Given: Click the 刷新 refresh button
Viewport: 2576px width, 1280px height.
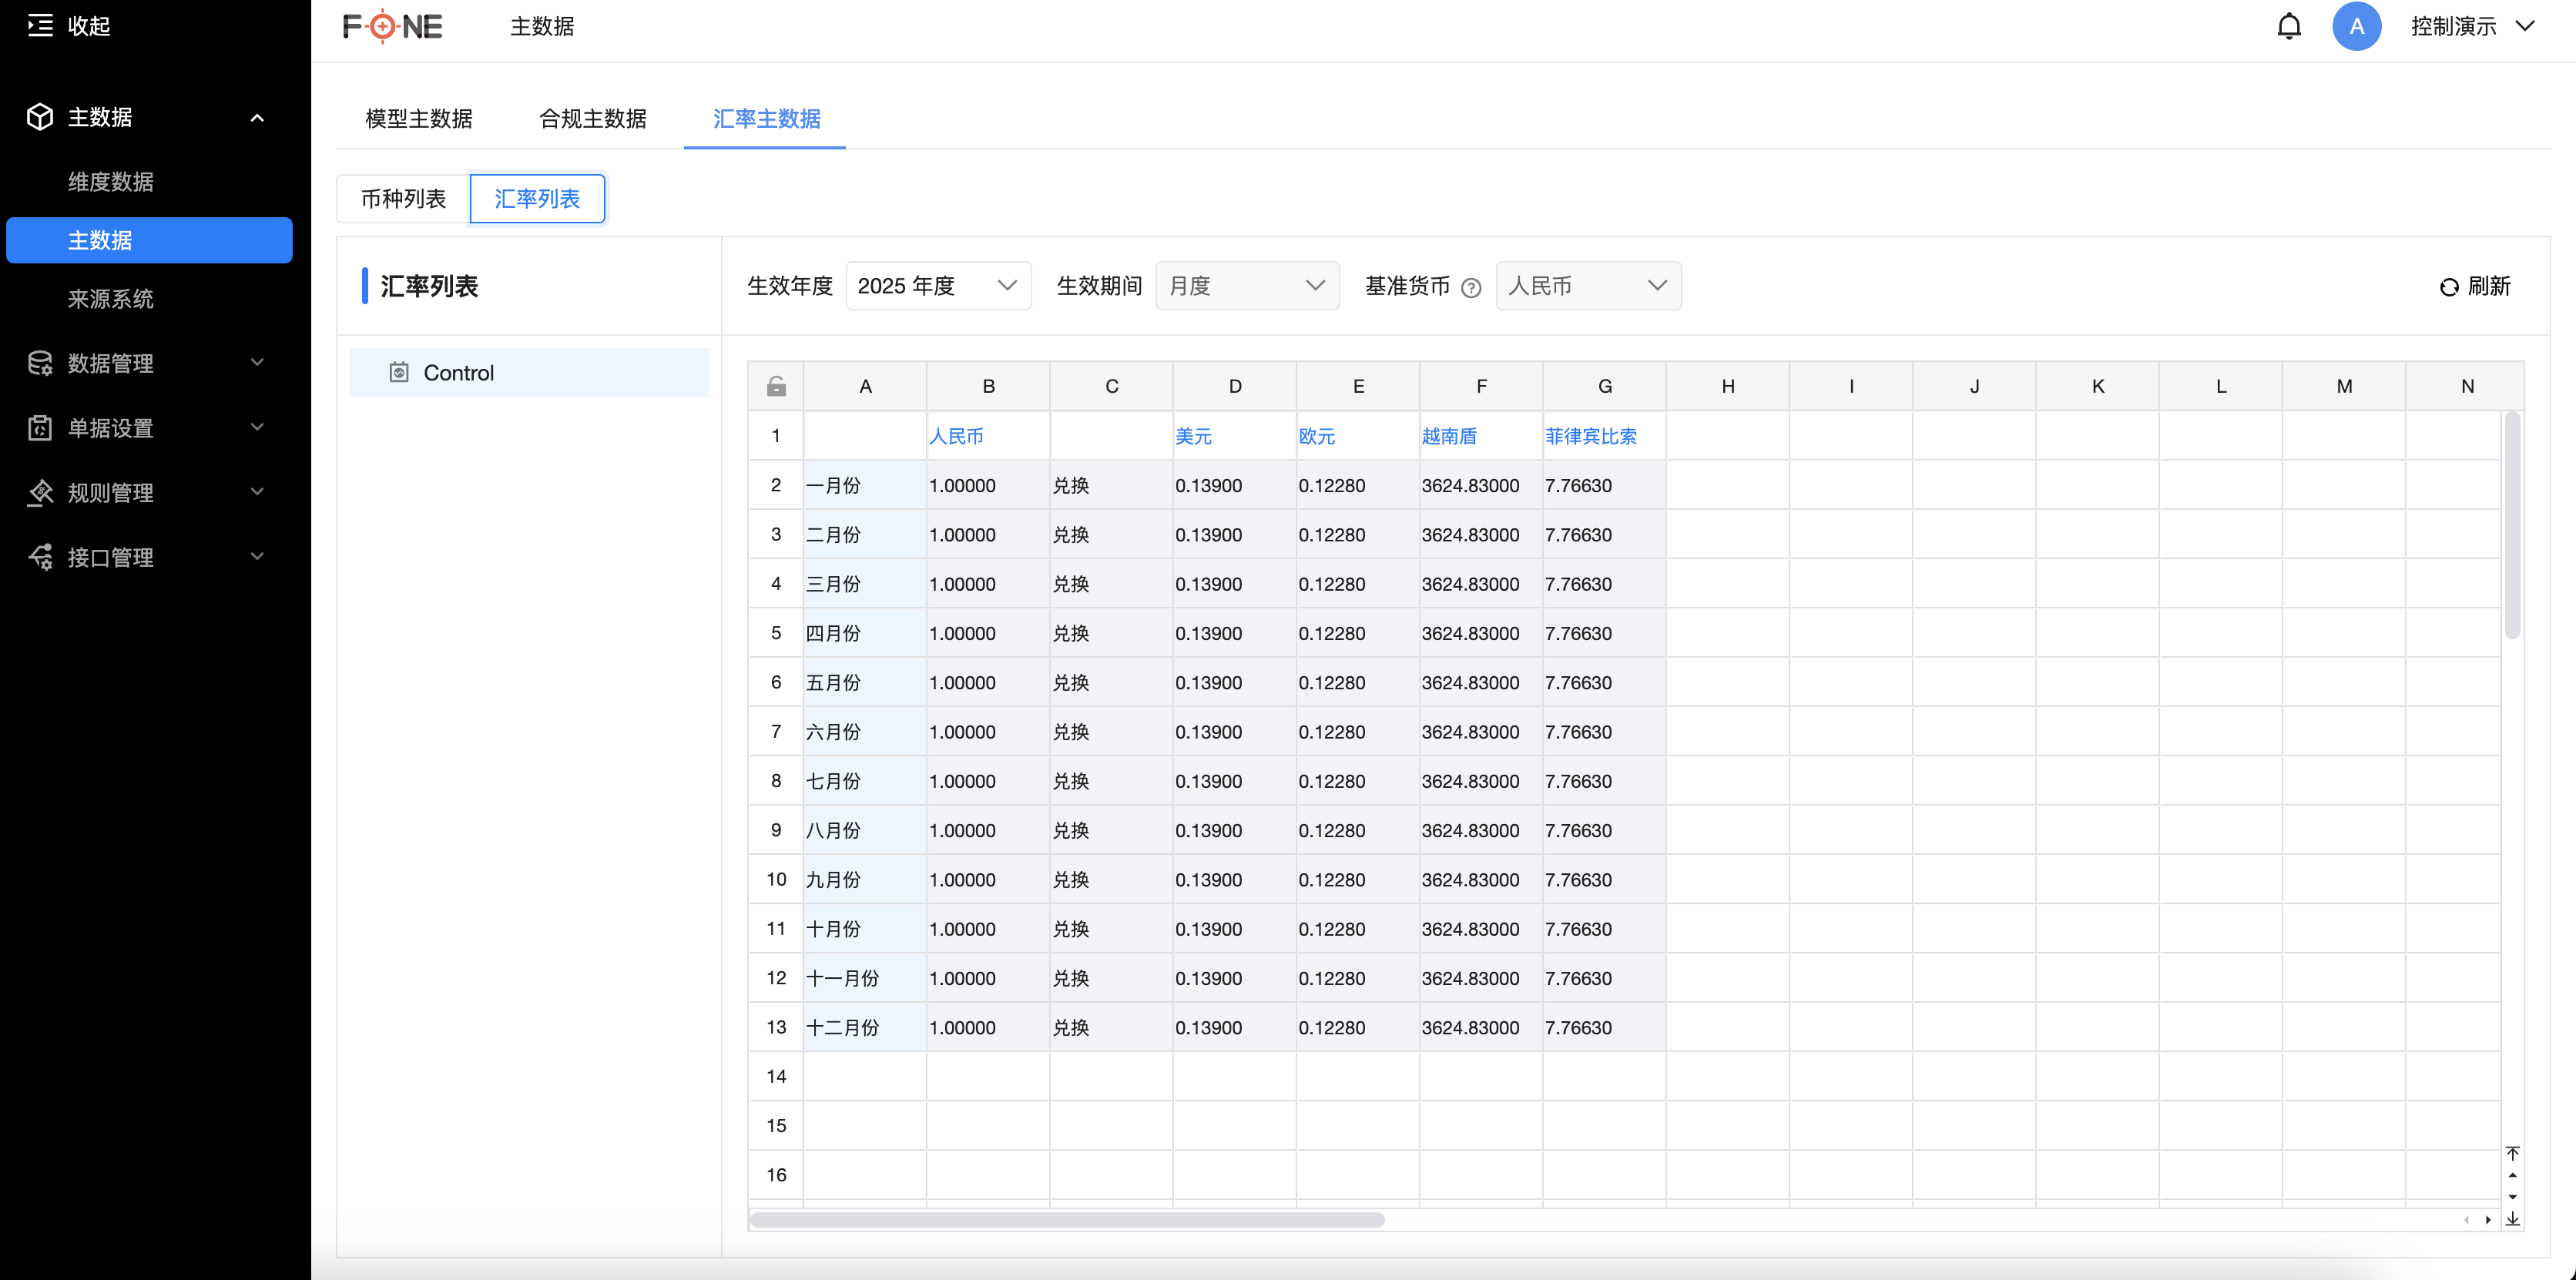Looking at the screenshot, I should 2475,287.
